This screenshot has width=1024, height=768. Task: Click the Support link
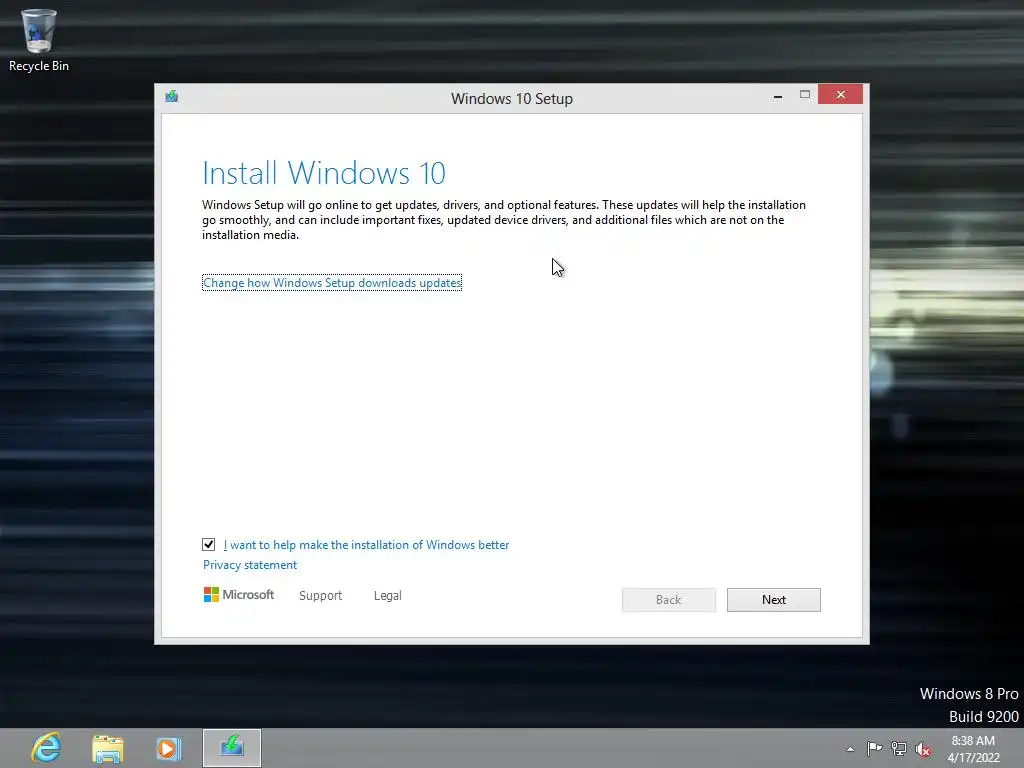tap(320, 596)
